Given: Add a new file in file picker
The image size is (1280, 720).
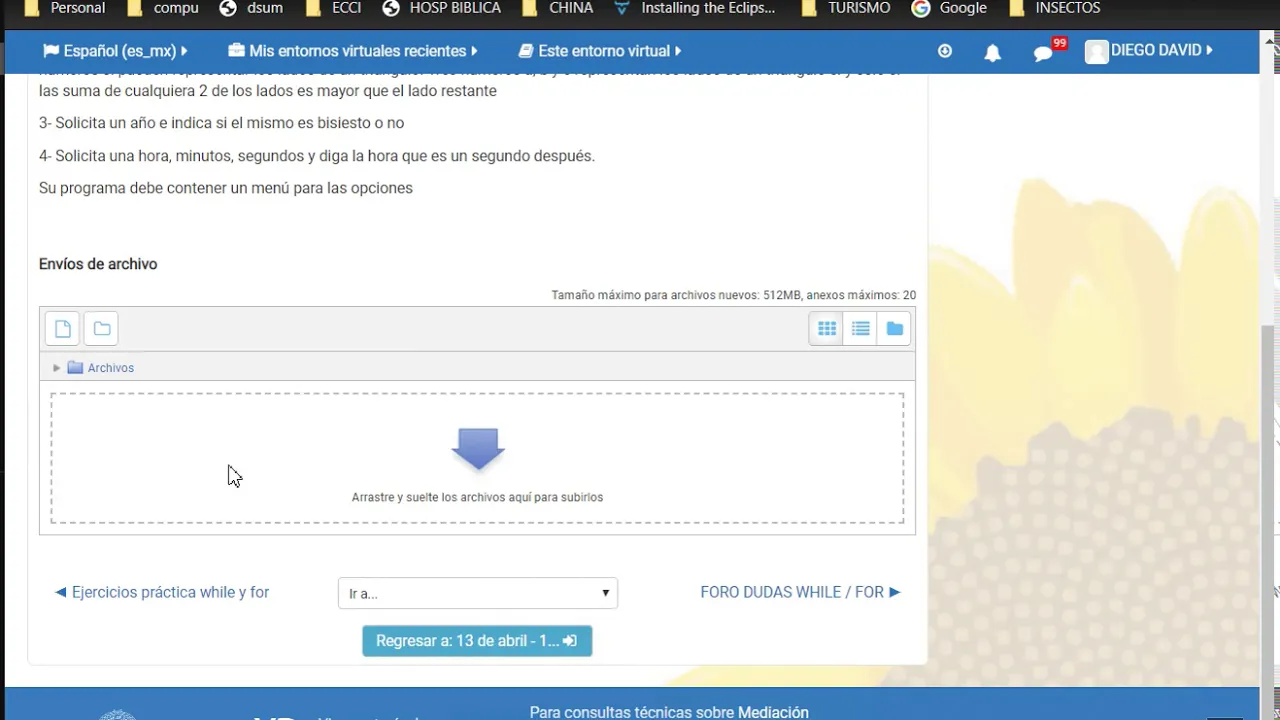Looking at the screenshot, I should point(62,328).
